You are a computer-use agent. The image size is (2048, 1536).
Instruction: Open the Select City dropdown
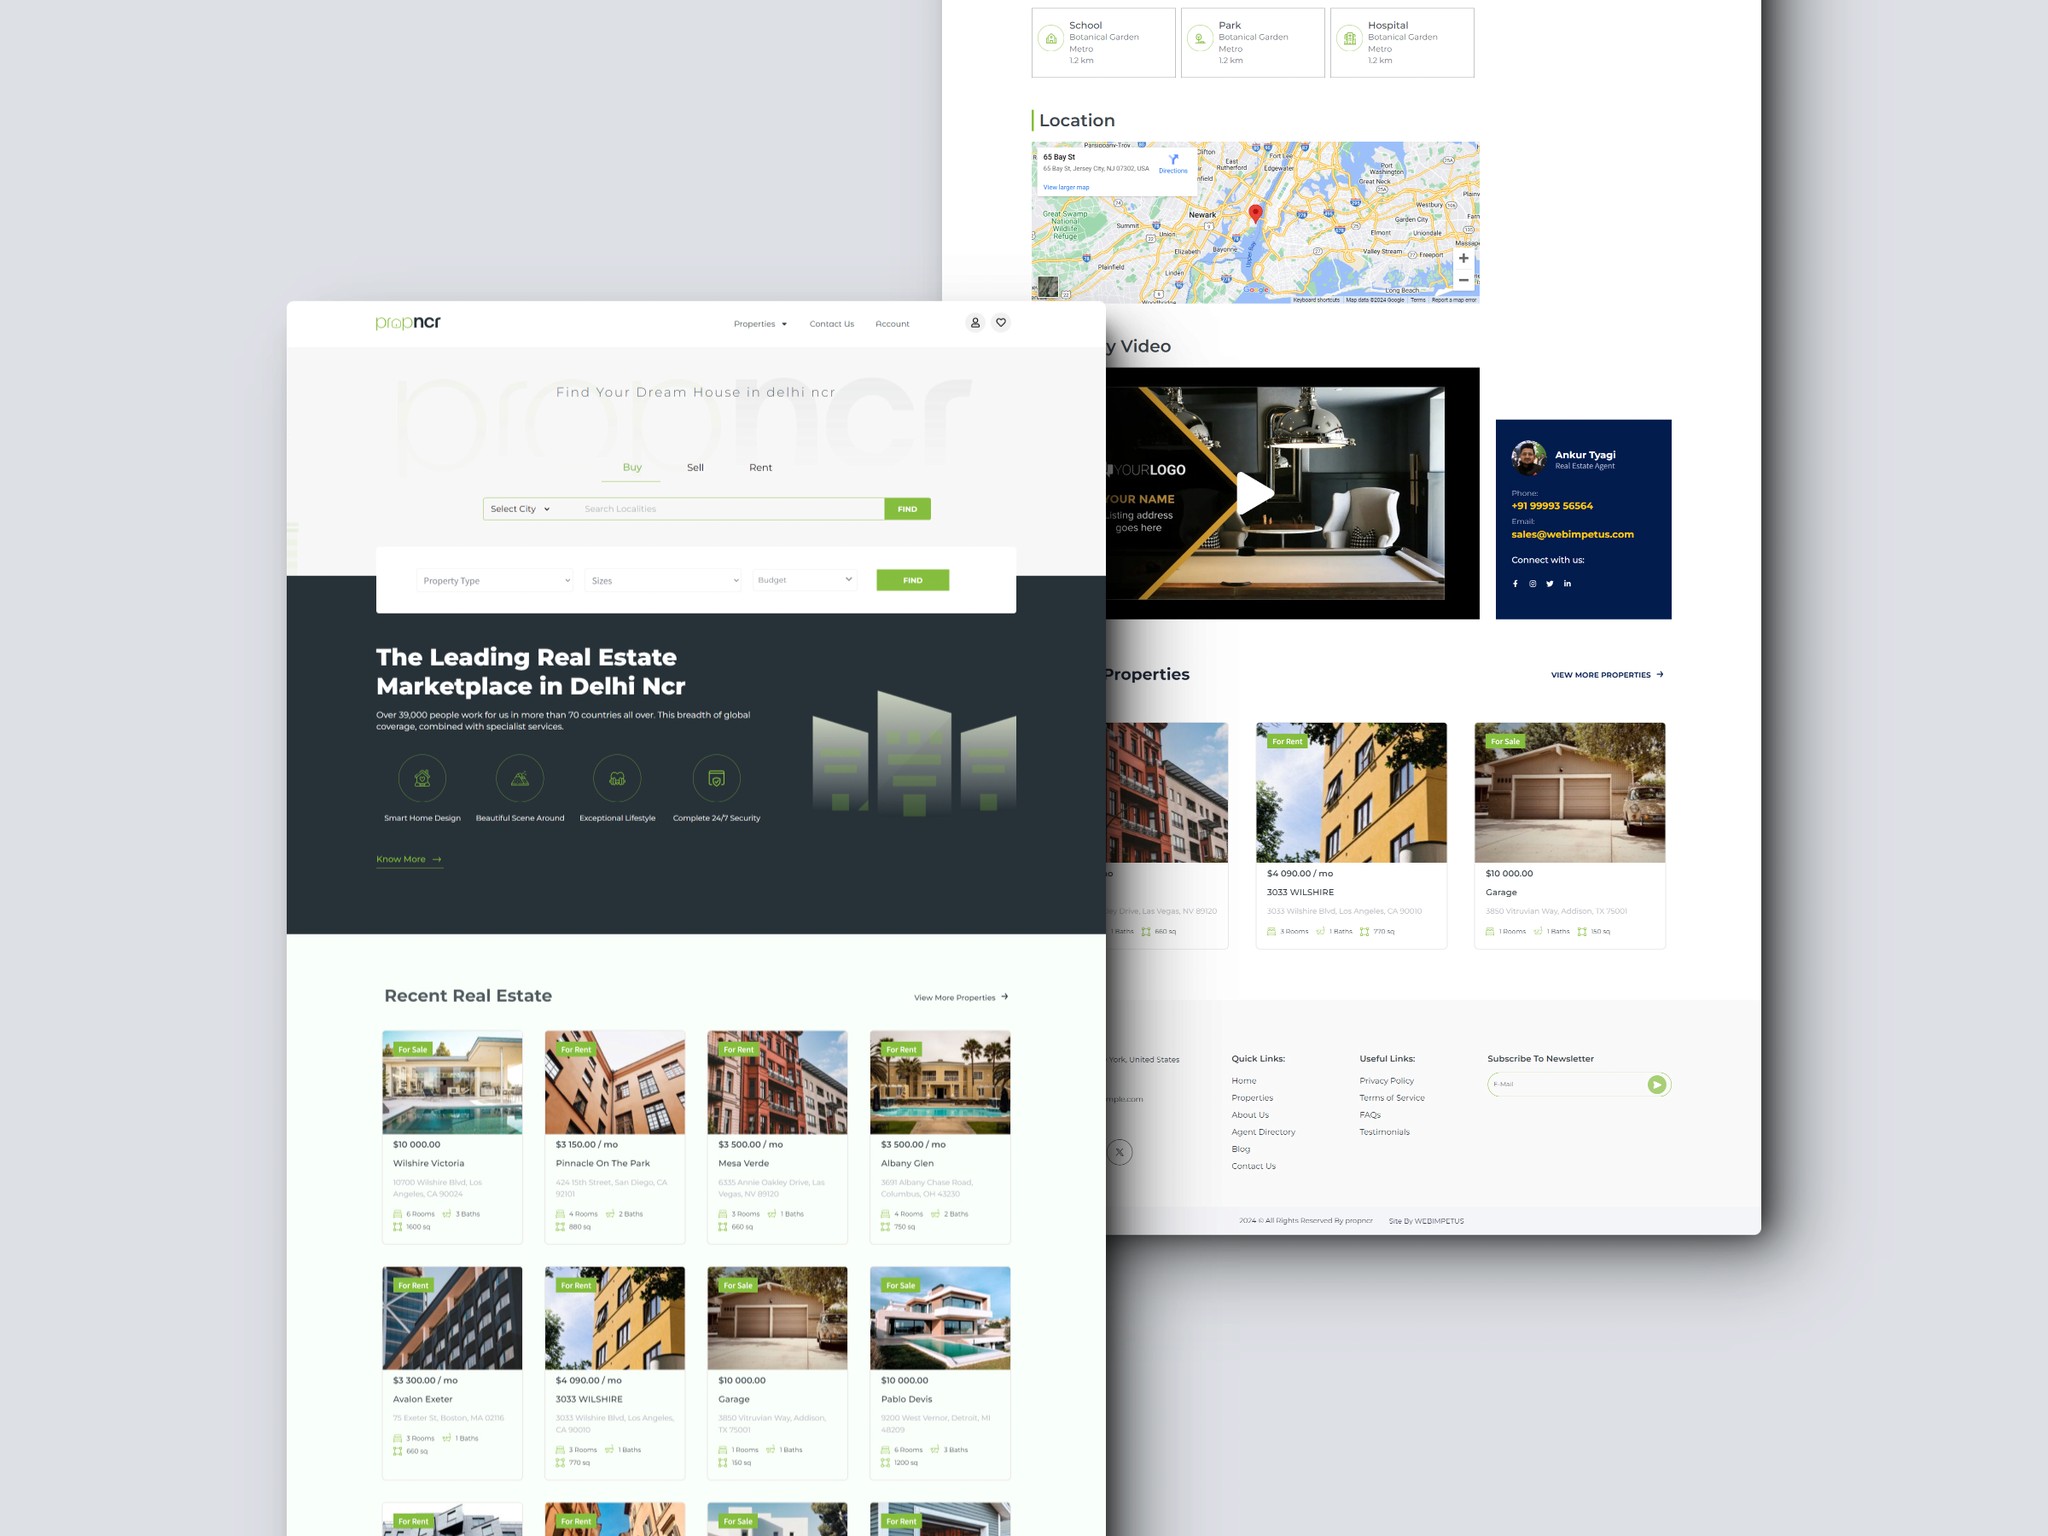click(x=522, y=508)
